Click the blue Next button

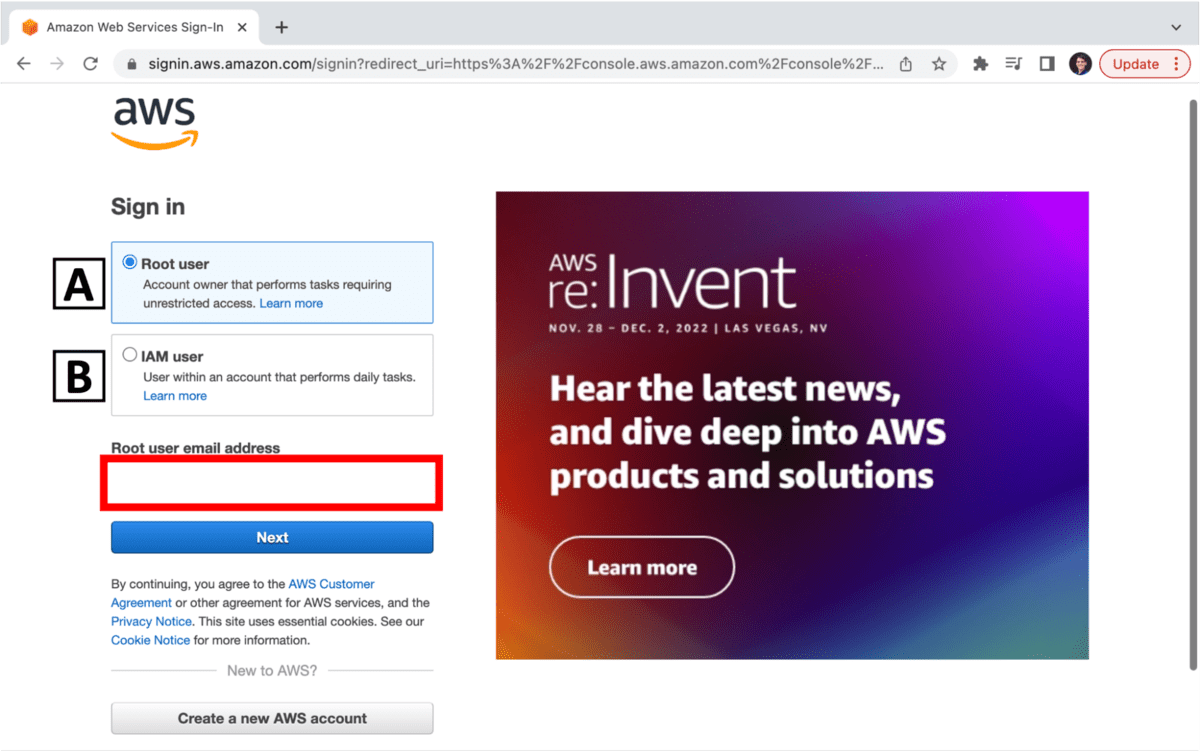pos(272,537)
